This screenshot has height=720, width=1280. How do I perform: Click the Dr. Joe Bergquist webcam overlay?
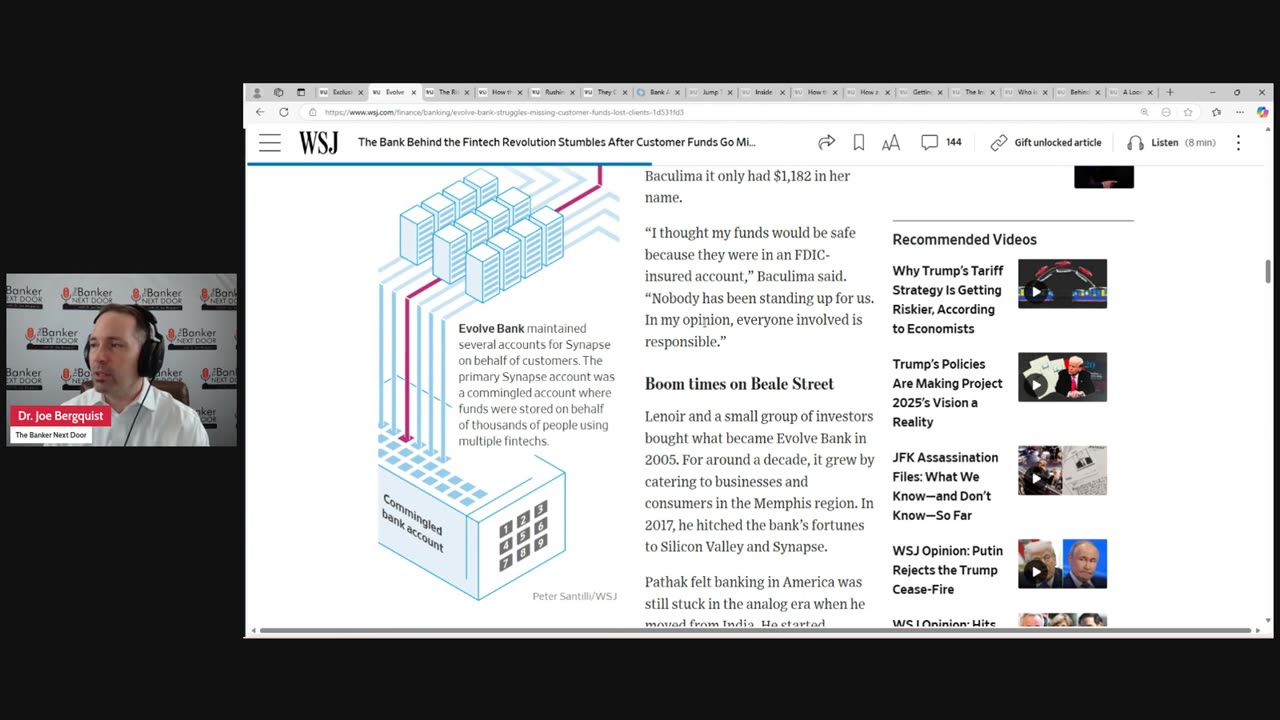tap(122, 360)
